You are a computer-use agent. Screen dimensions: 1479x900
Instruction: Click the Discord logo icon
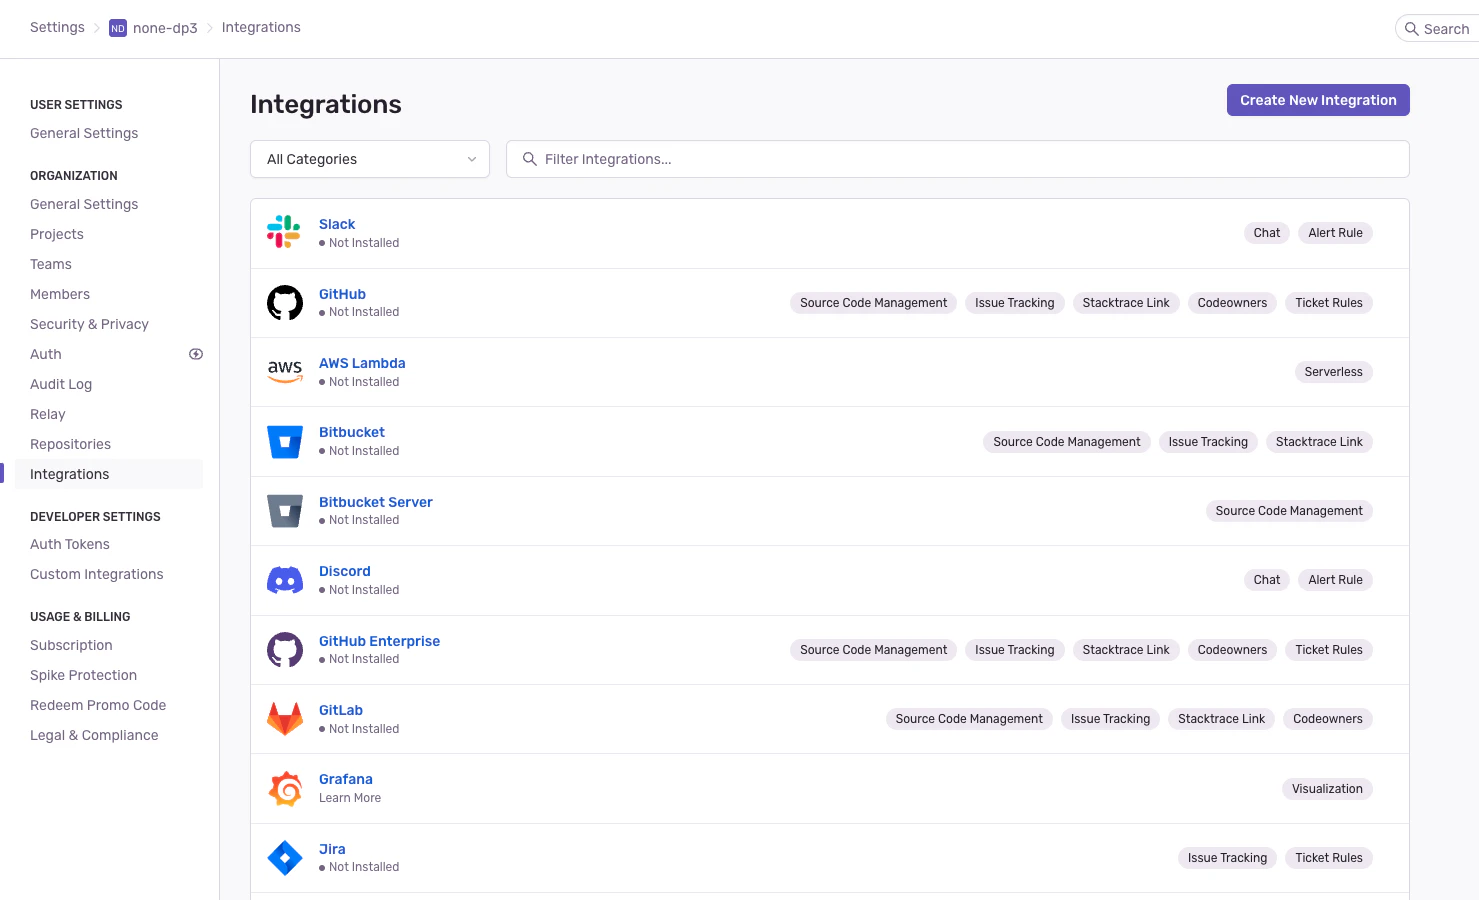285,580
